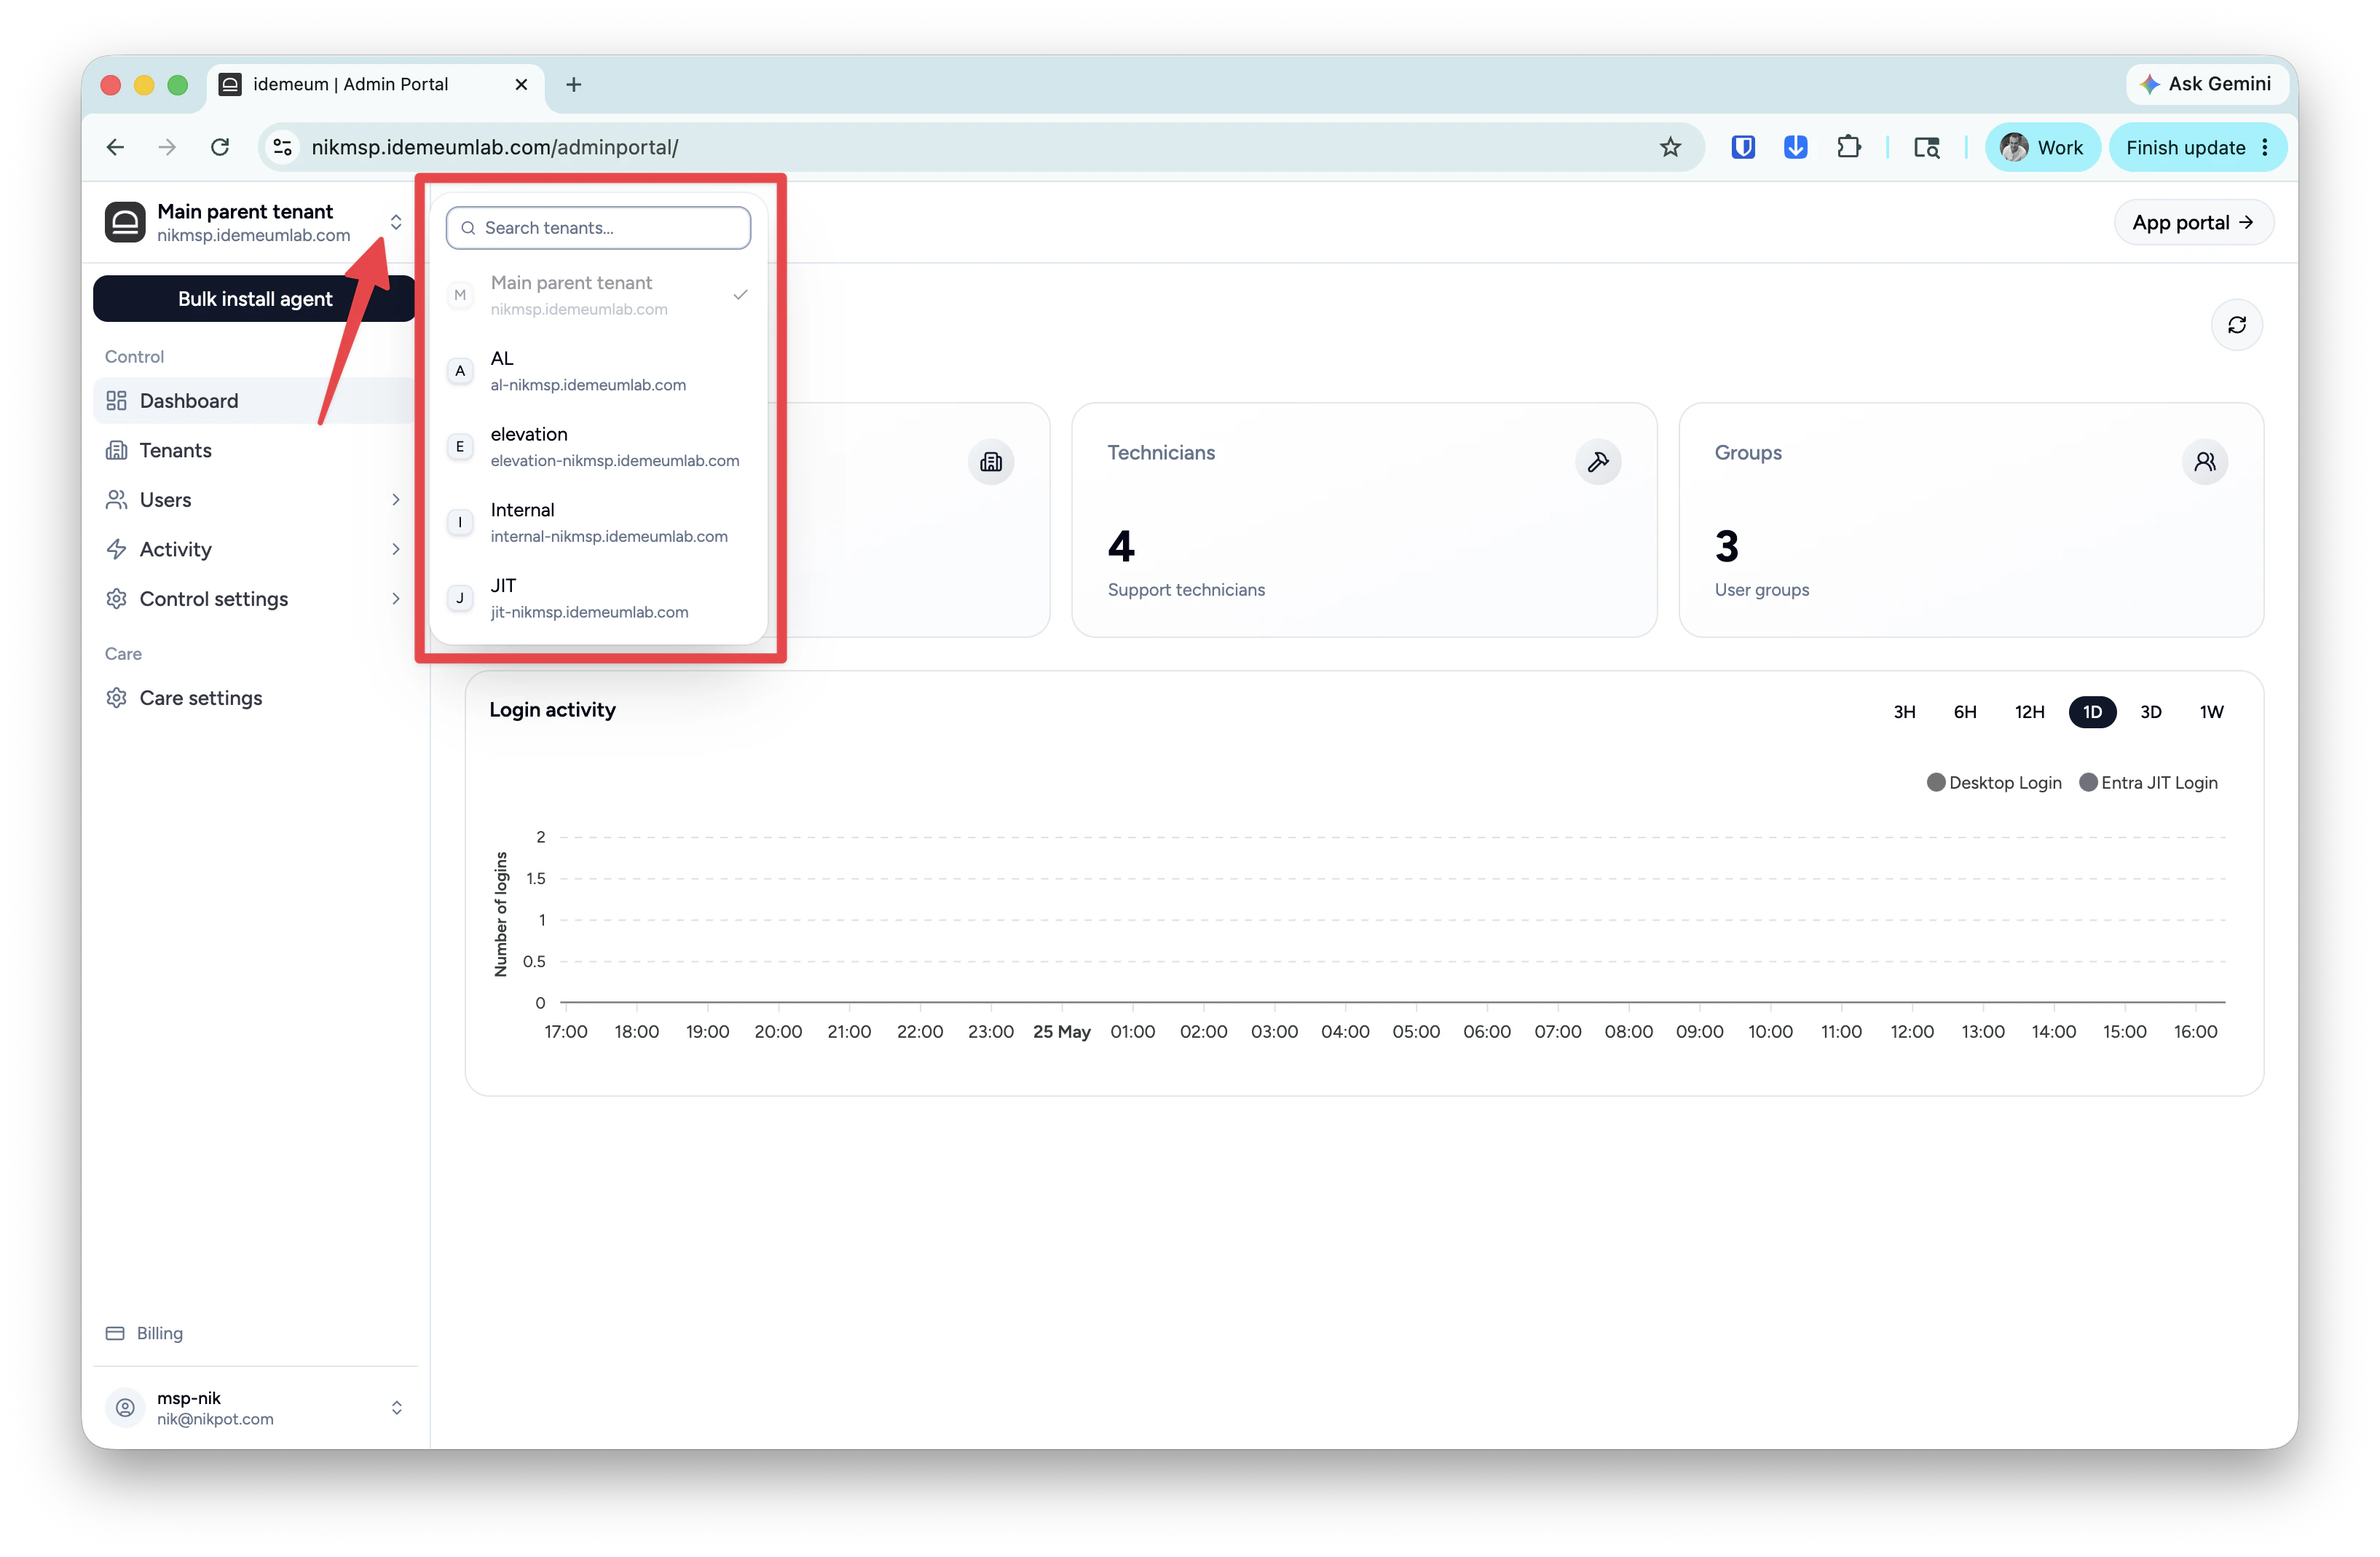The image size is (2380, 1557).
Task: Set login activity range to 3H
Action: point(1904,712)
